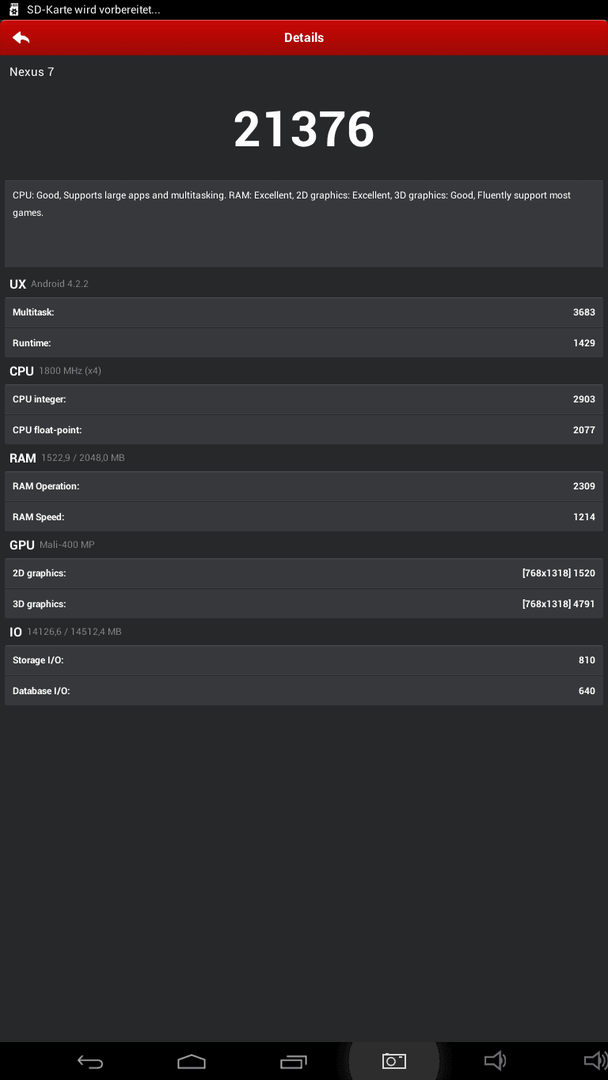The image size is (608, 1080).
Task: Select the Multitask score row
Action: pos(304,312)
